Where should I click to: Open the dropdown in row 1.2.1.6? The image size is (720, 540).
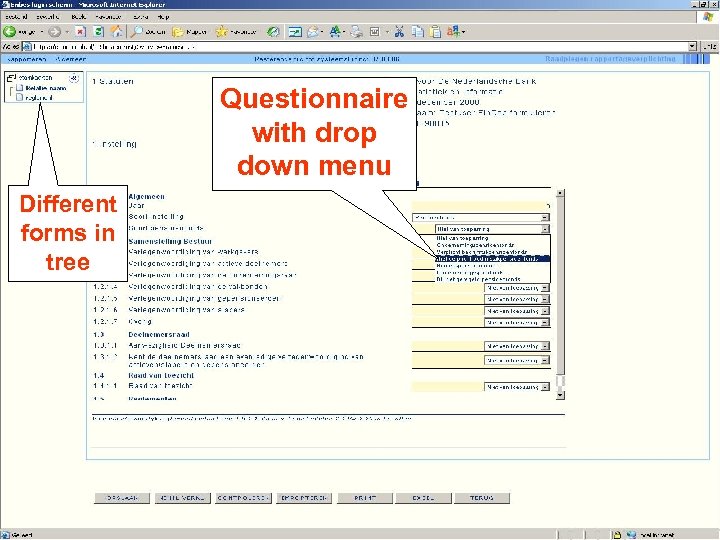517,311
